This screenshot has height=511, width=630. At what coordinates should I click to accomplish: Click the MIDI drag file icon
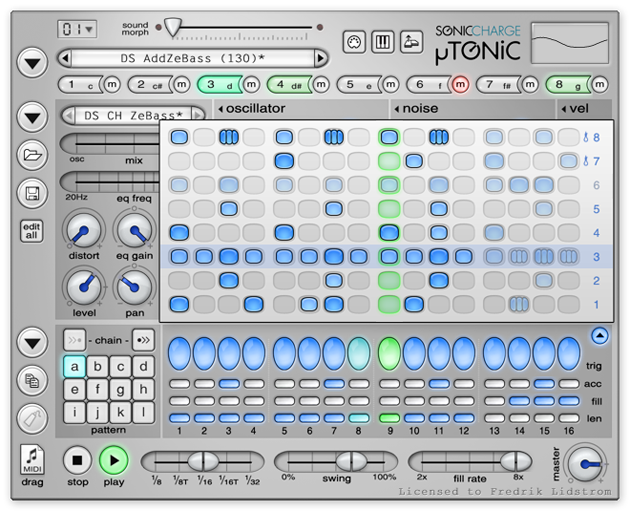[32, 459]
